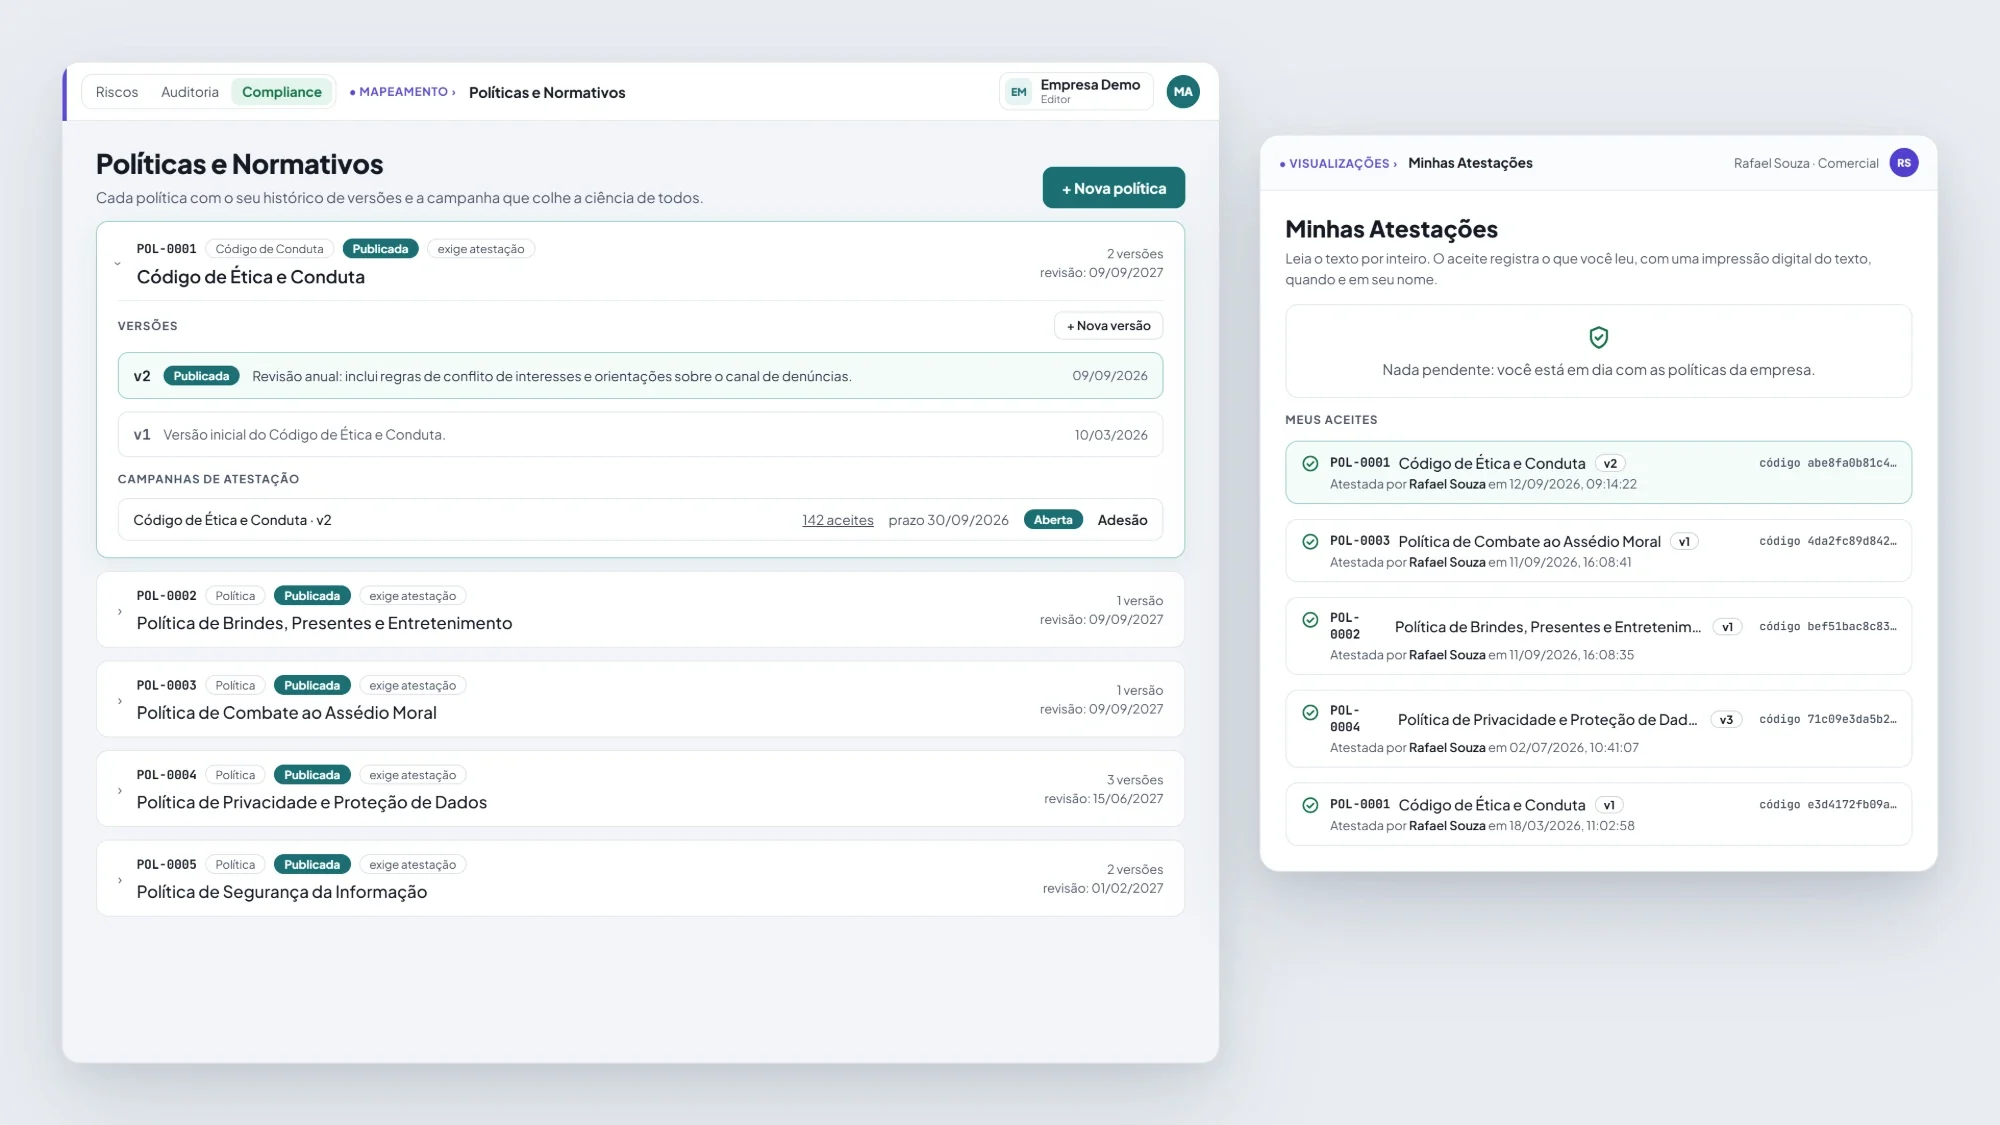Screen dimensions: 2000x1125
Task: Open the MA user avatar menu
Action: [1183, 92]
